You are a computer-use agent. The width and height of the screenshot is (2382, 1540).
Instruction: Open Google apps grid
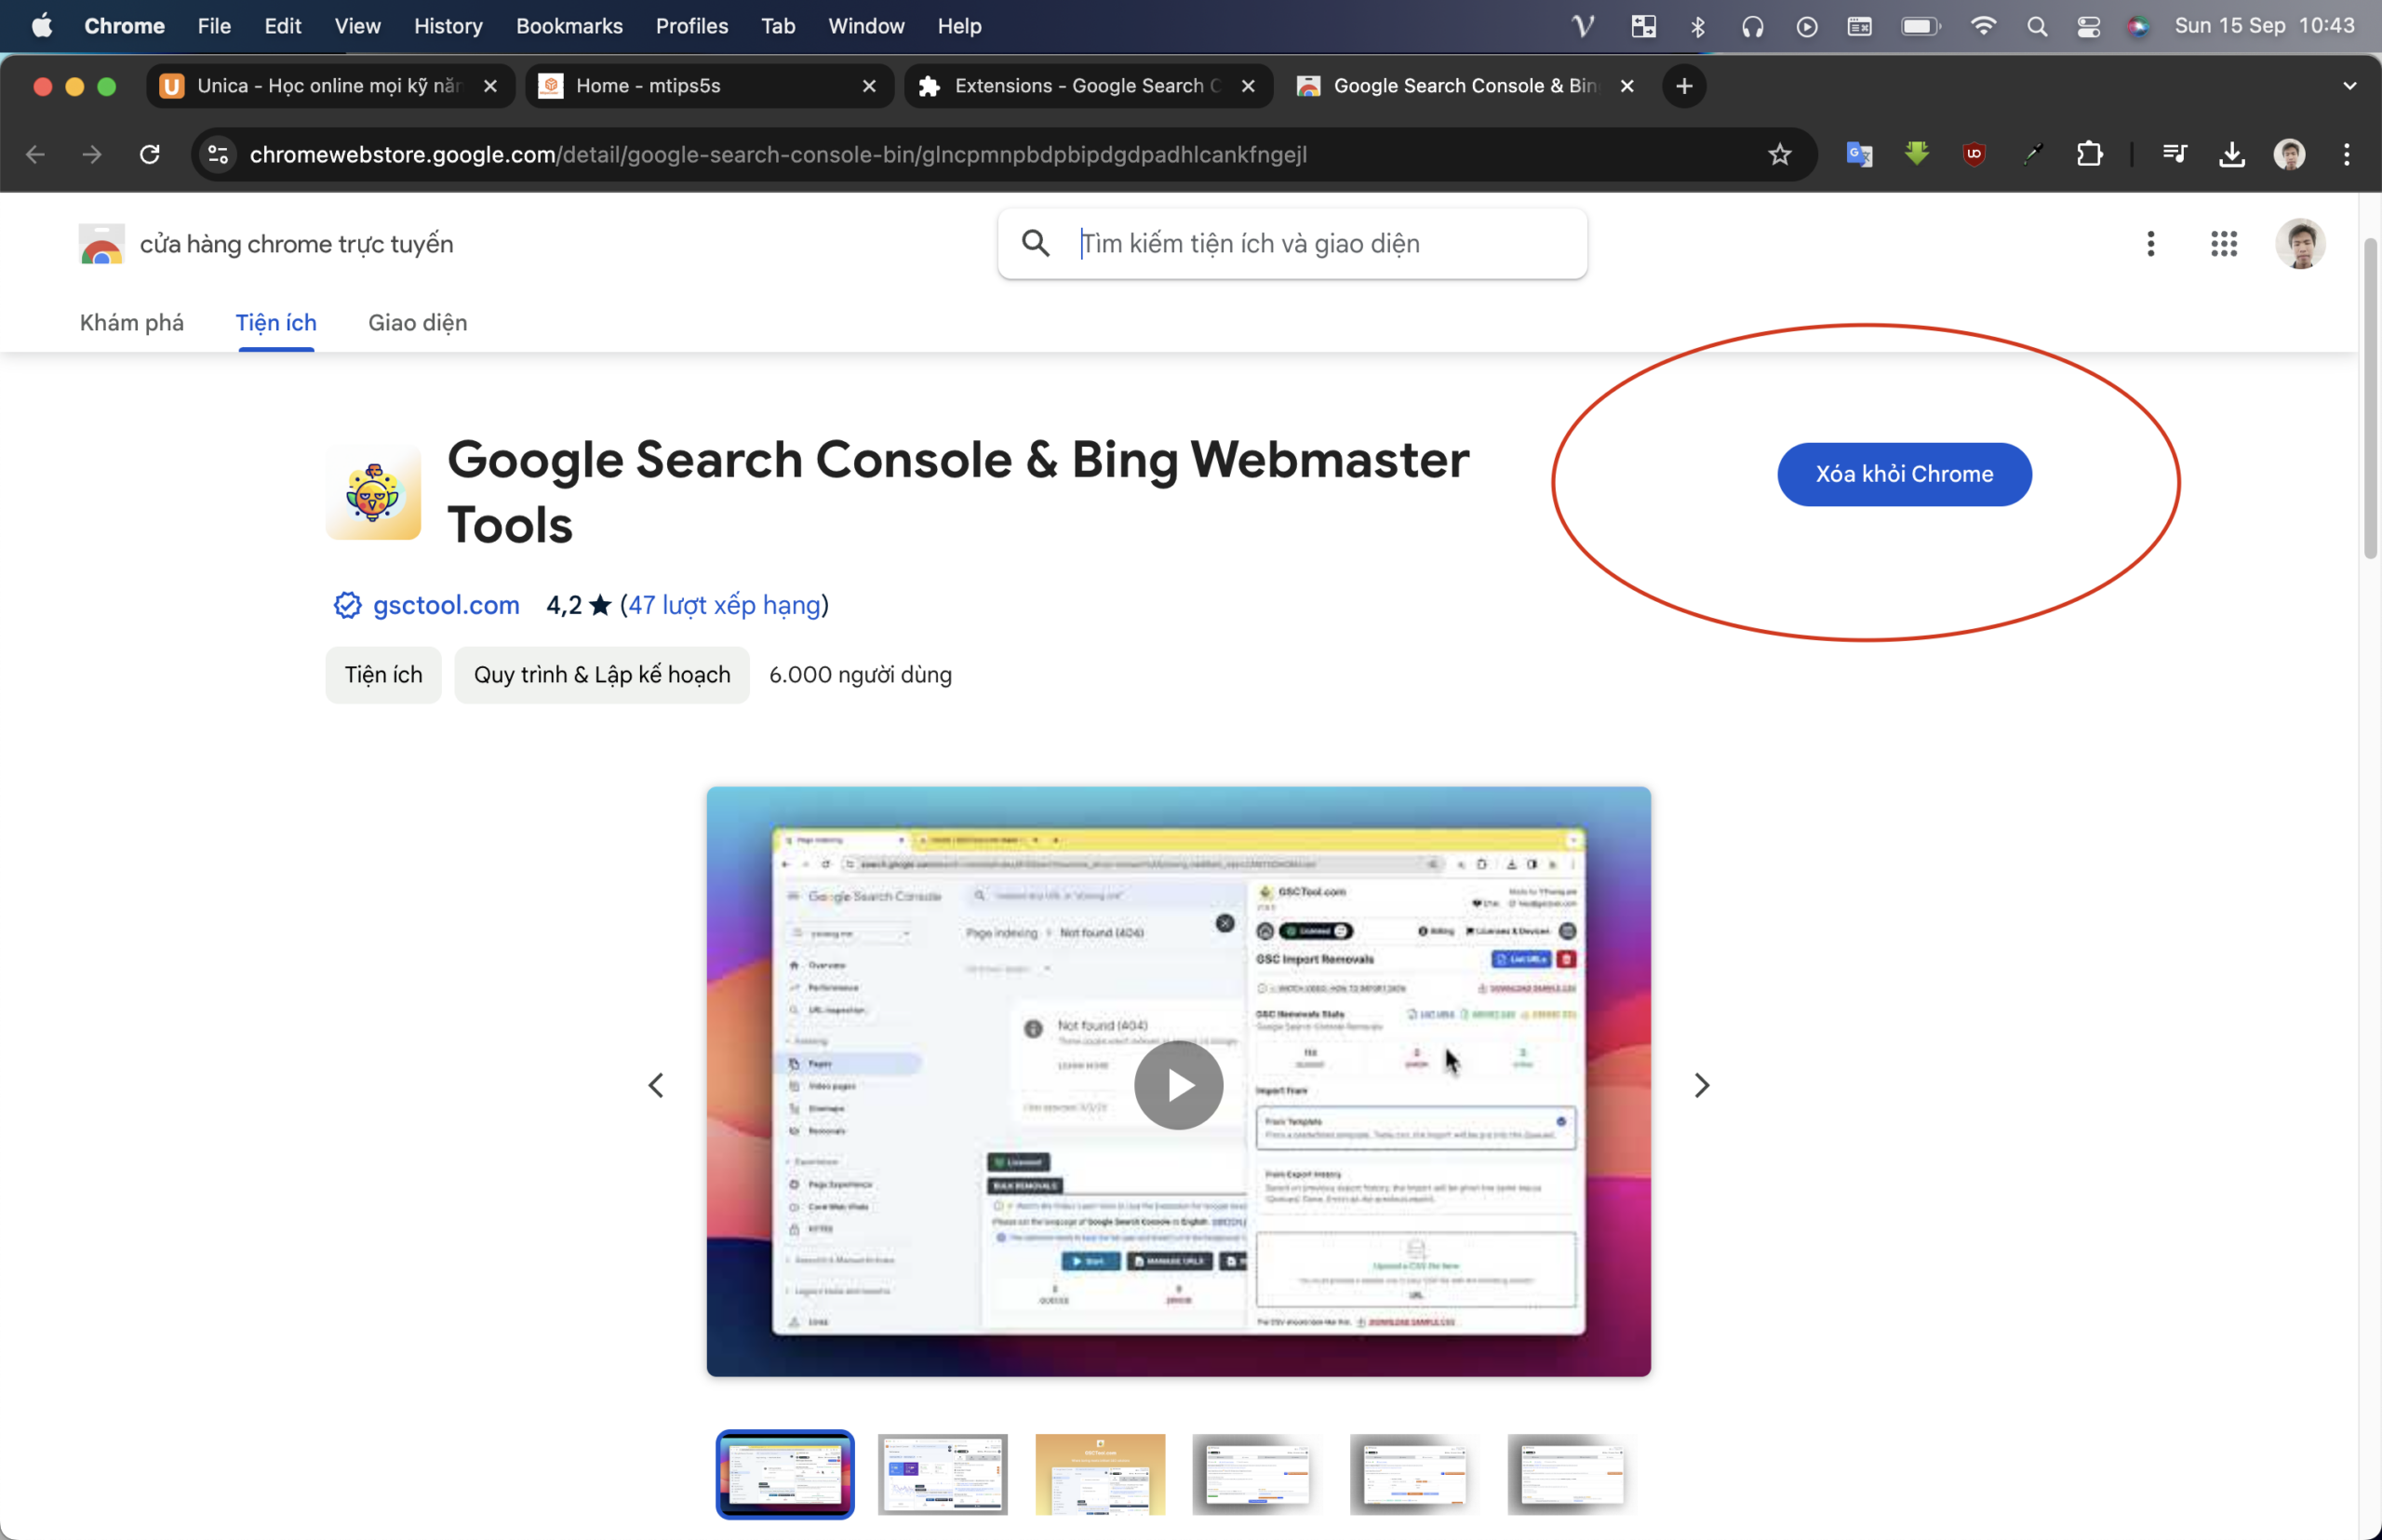click(x=2223, y=244)
